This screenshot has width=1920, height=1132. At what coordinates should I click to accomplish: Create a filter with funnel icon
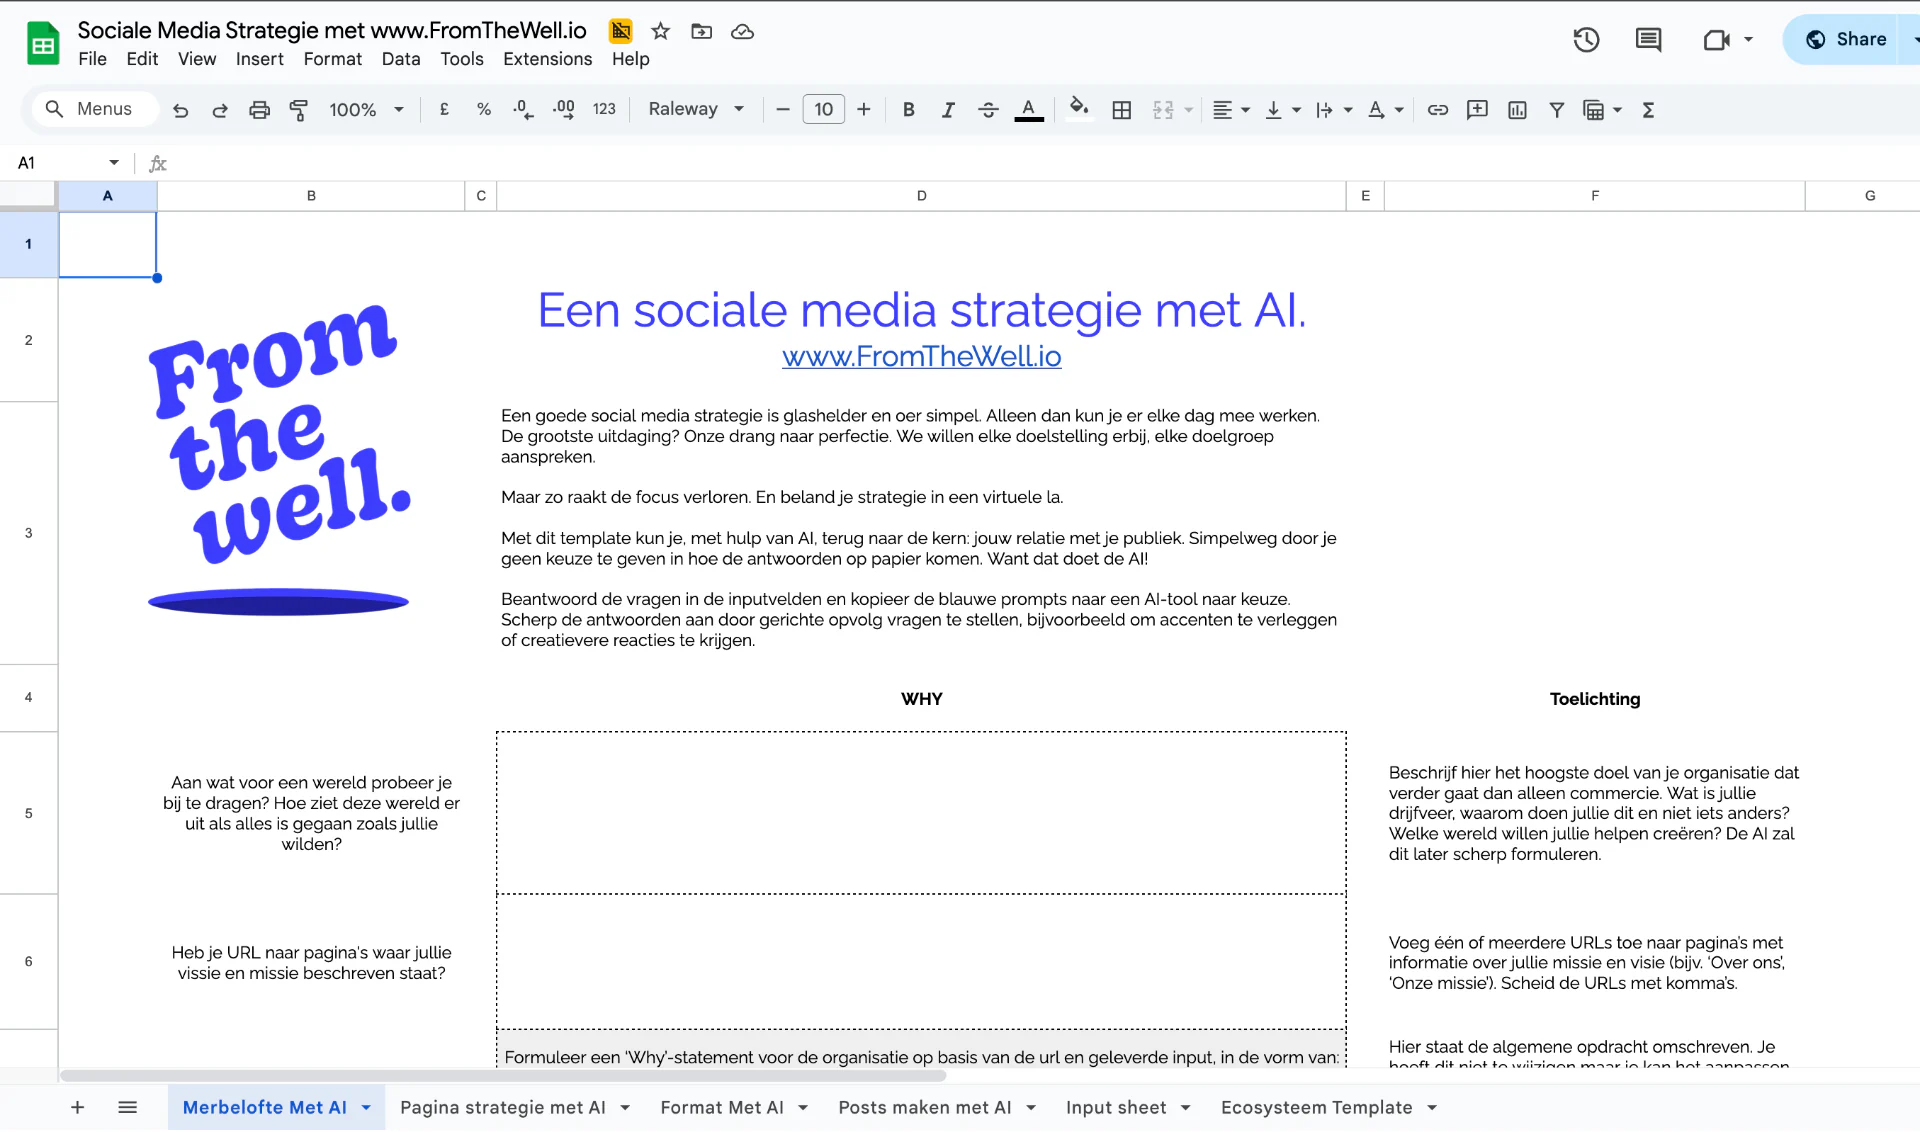coord(1556,110)
